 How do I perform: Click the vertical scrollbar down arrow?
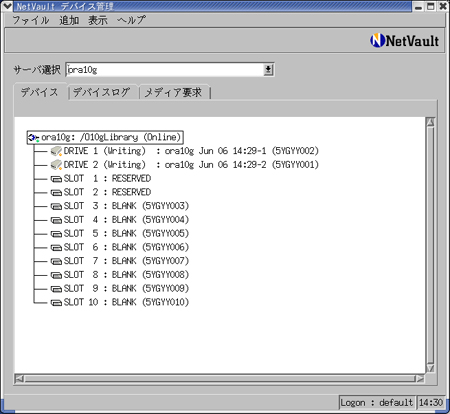(430, 368)
